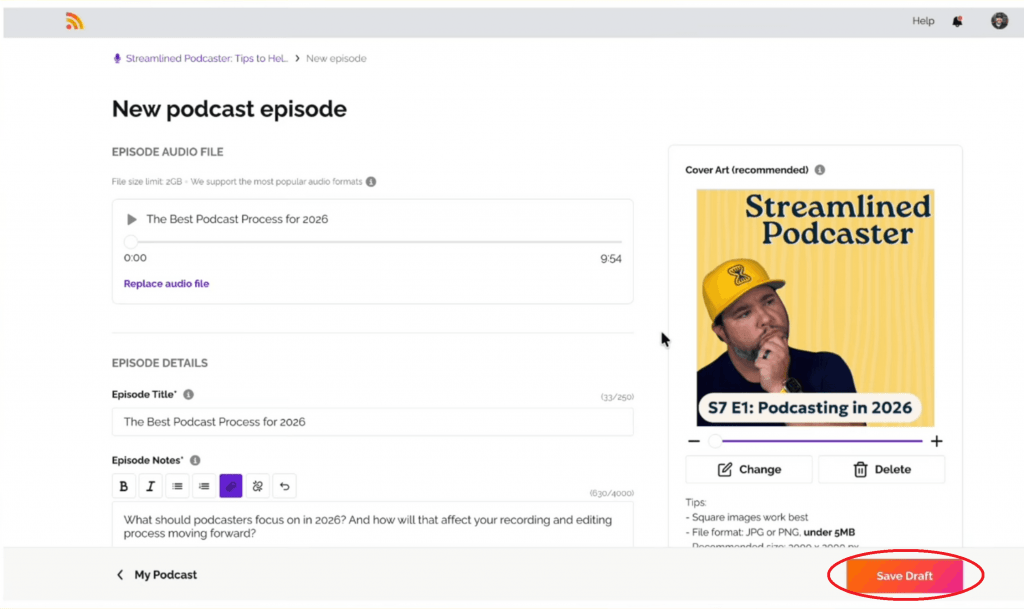Screen dimensions: 1024x609
Task: Apply italic formatting in episode notes
Action: [x=150, y=486]
